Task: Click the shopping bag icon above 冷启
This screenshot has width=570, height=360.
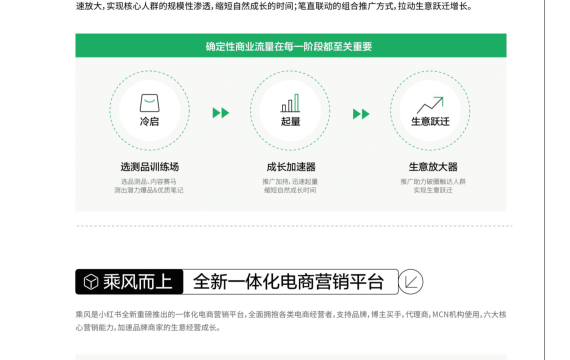Action: click(x=149, y=103)
